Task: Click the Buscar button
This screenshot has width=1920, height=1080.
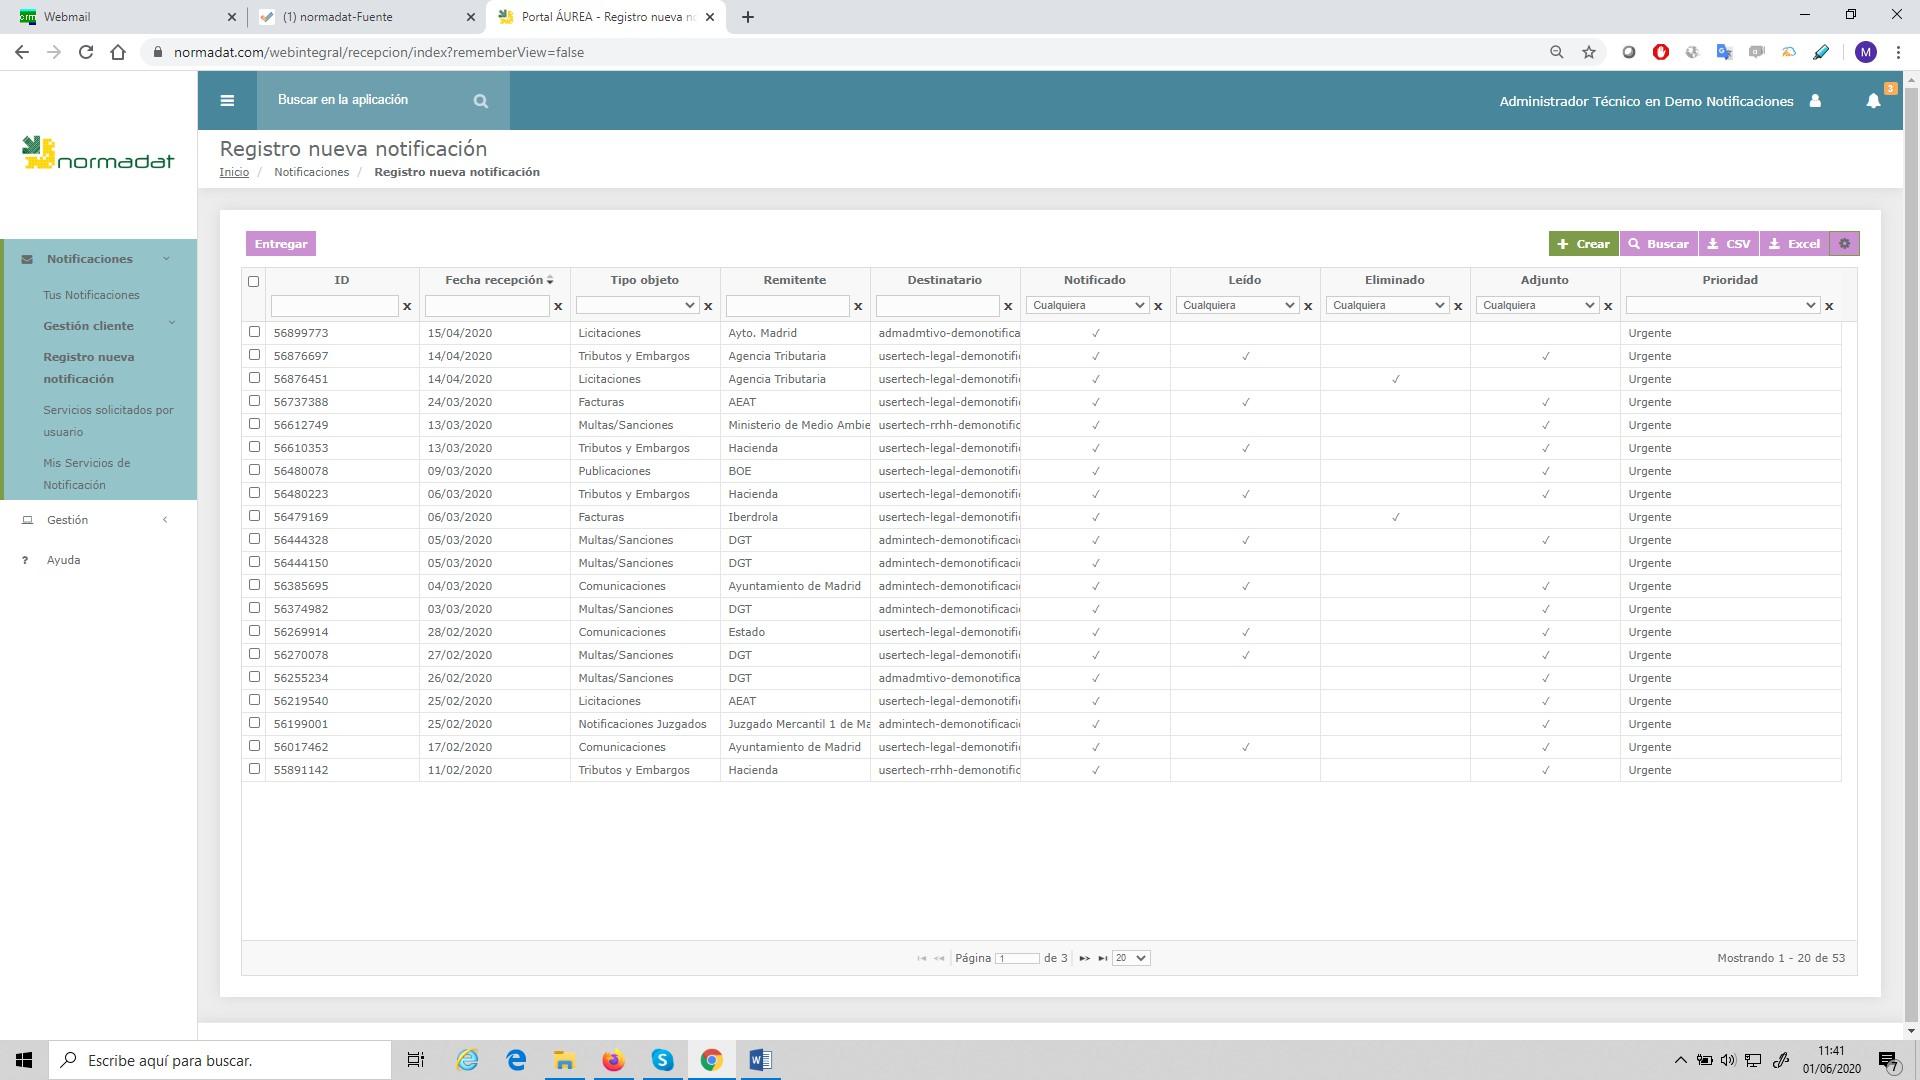Action: click(1658, 244)
